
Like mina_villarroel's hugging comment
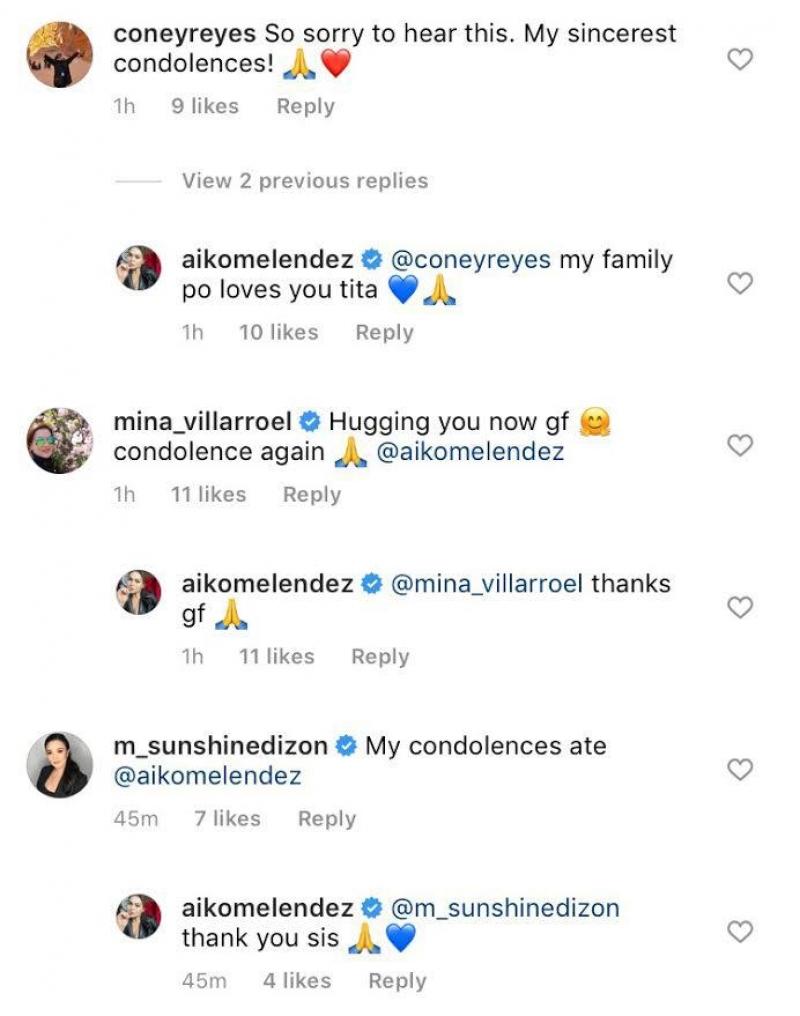click(x=739, y=446)
